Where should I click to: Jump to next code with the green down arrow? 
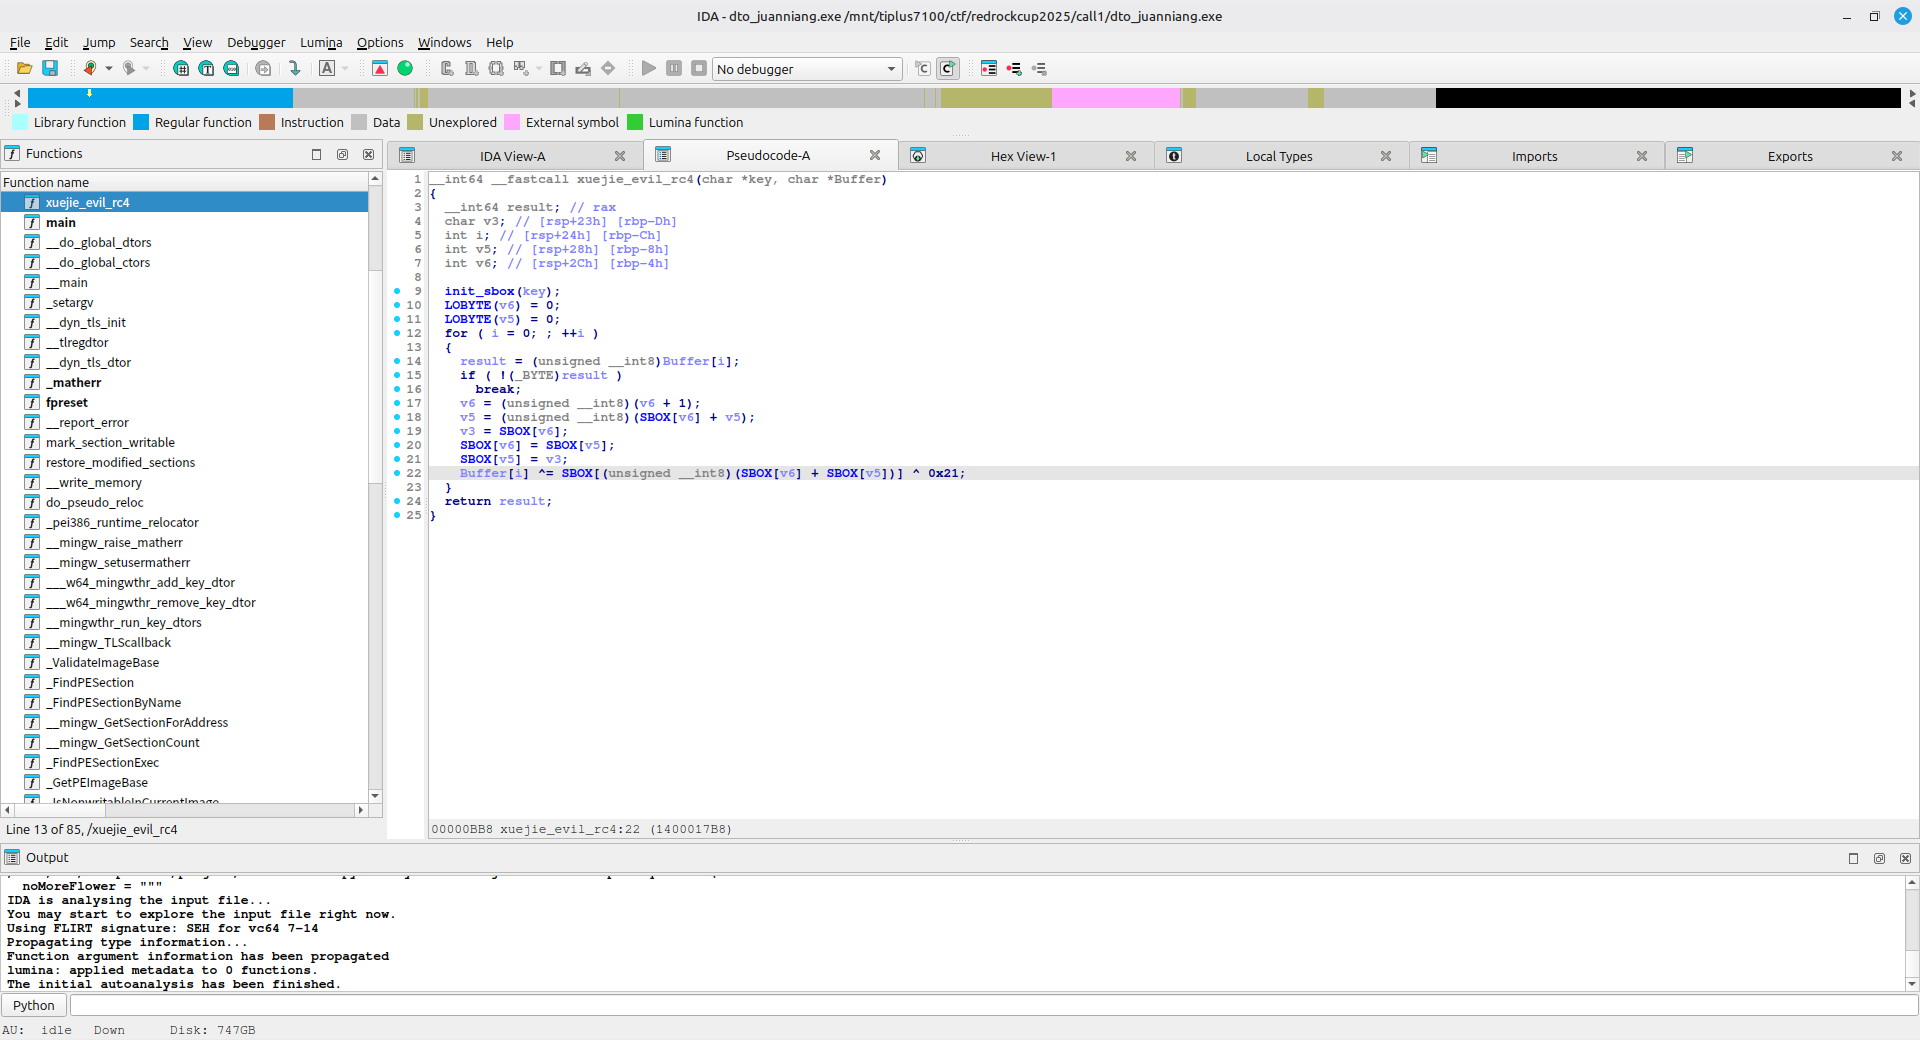point(294,68)
